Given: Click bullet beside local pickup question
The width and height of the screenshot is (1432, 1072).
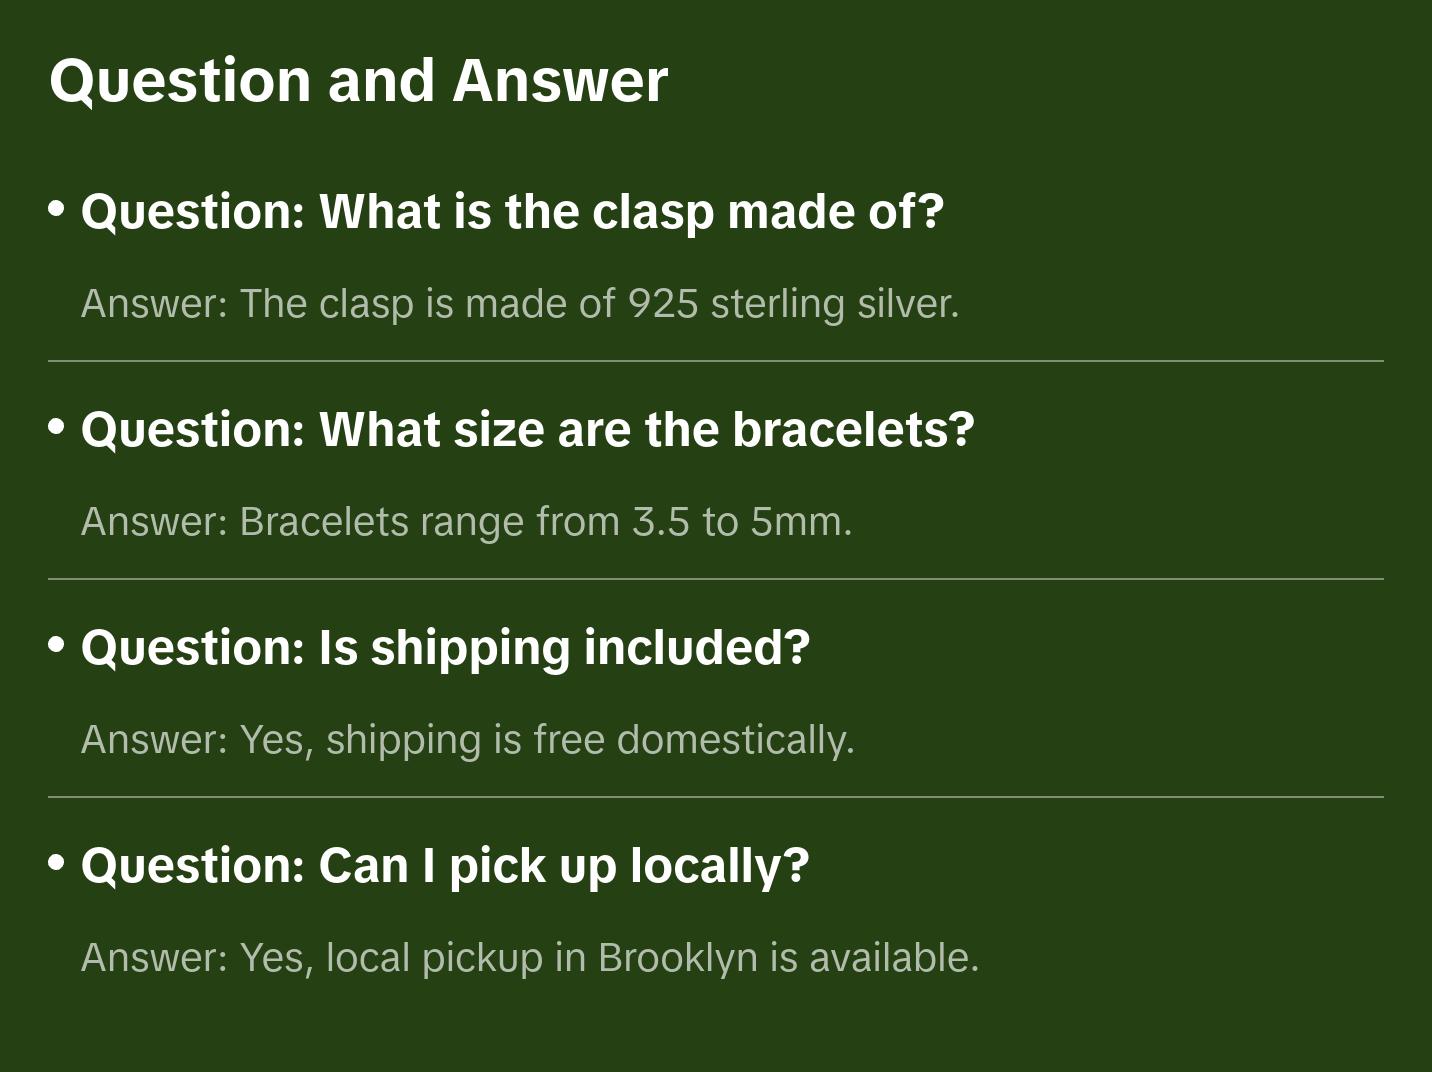Looking at the screenshot, I should (x=57, y=863).
